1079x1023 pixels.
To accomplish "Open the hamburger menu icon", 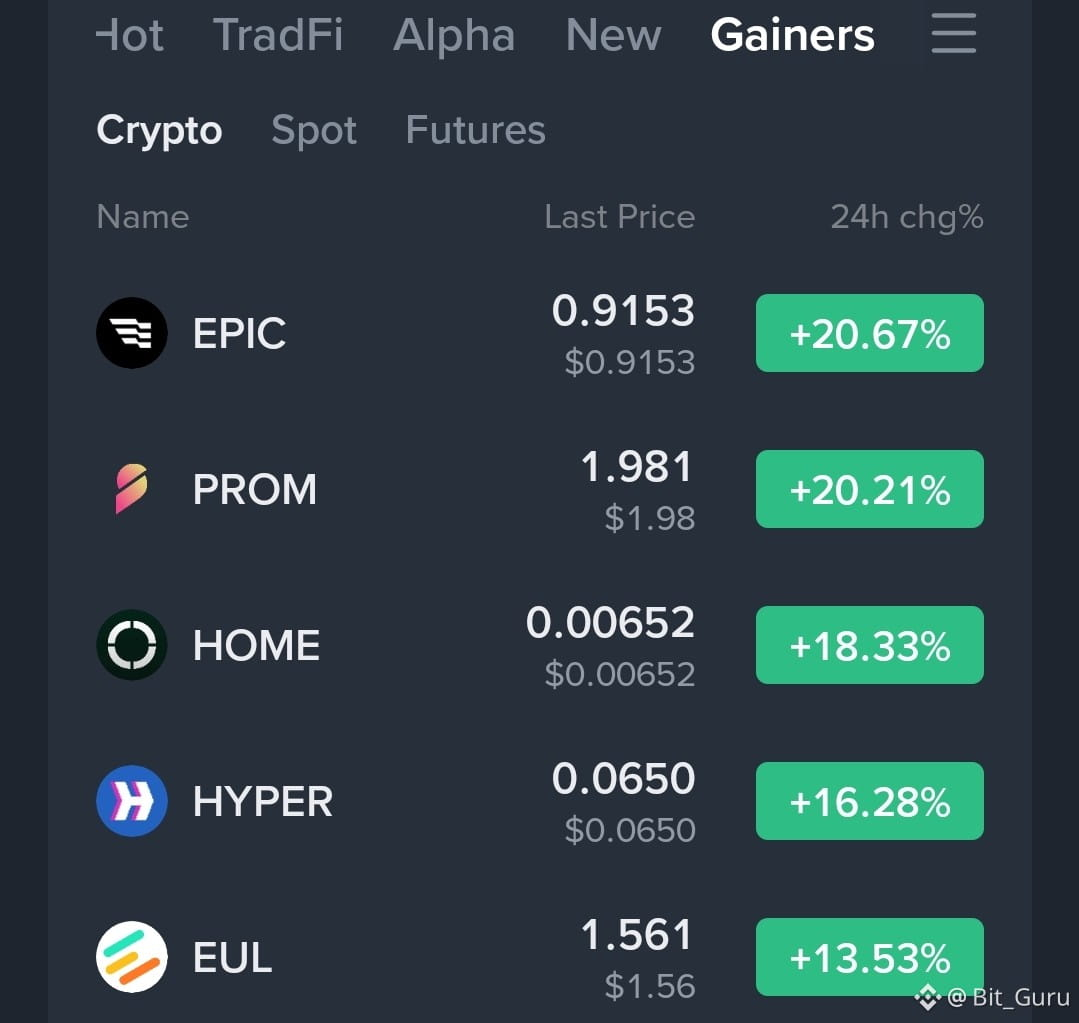I will [x=953, y=32].
